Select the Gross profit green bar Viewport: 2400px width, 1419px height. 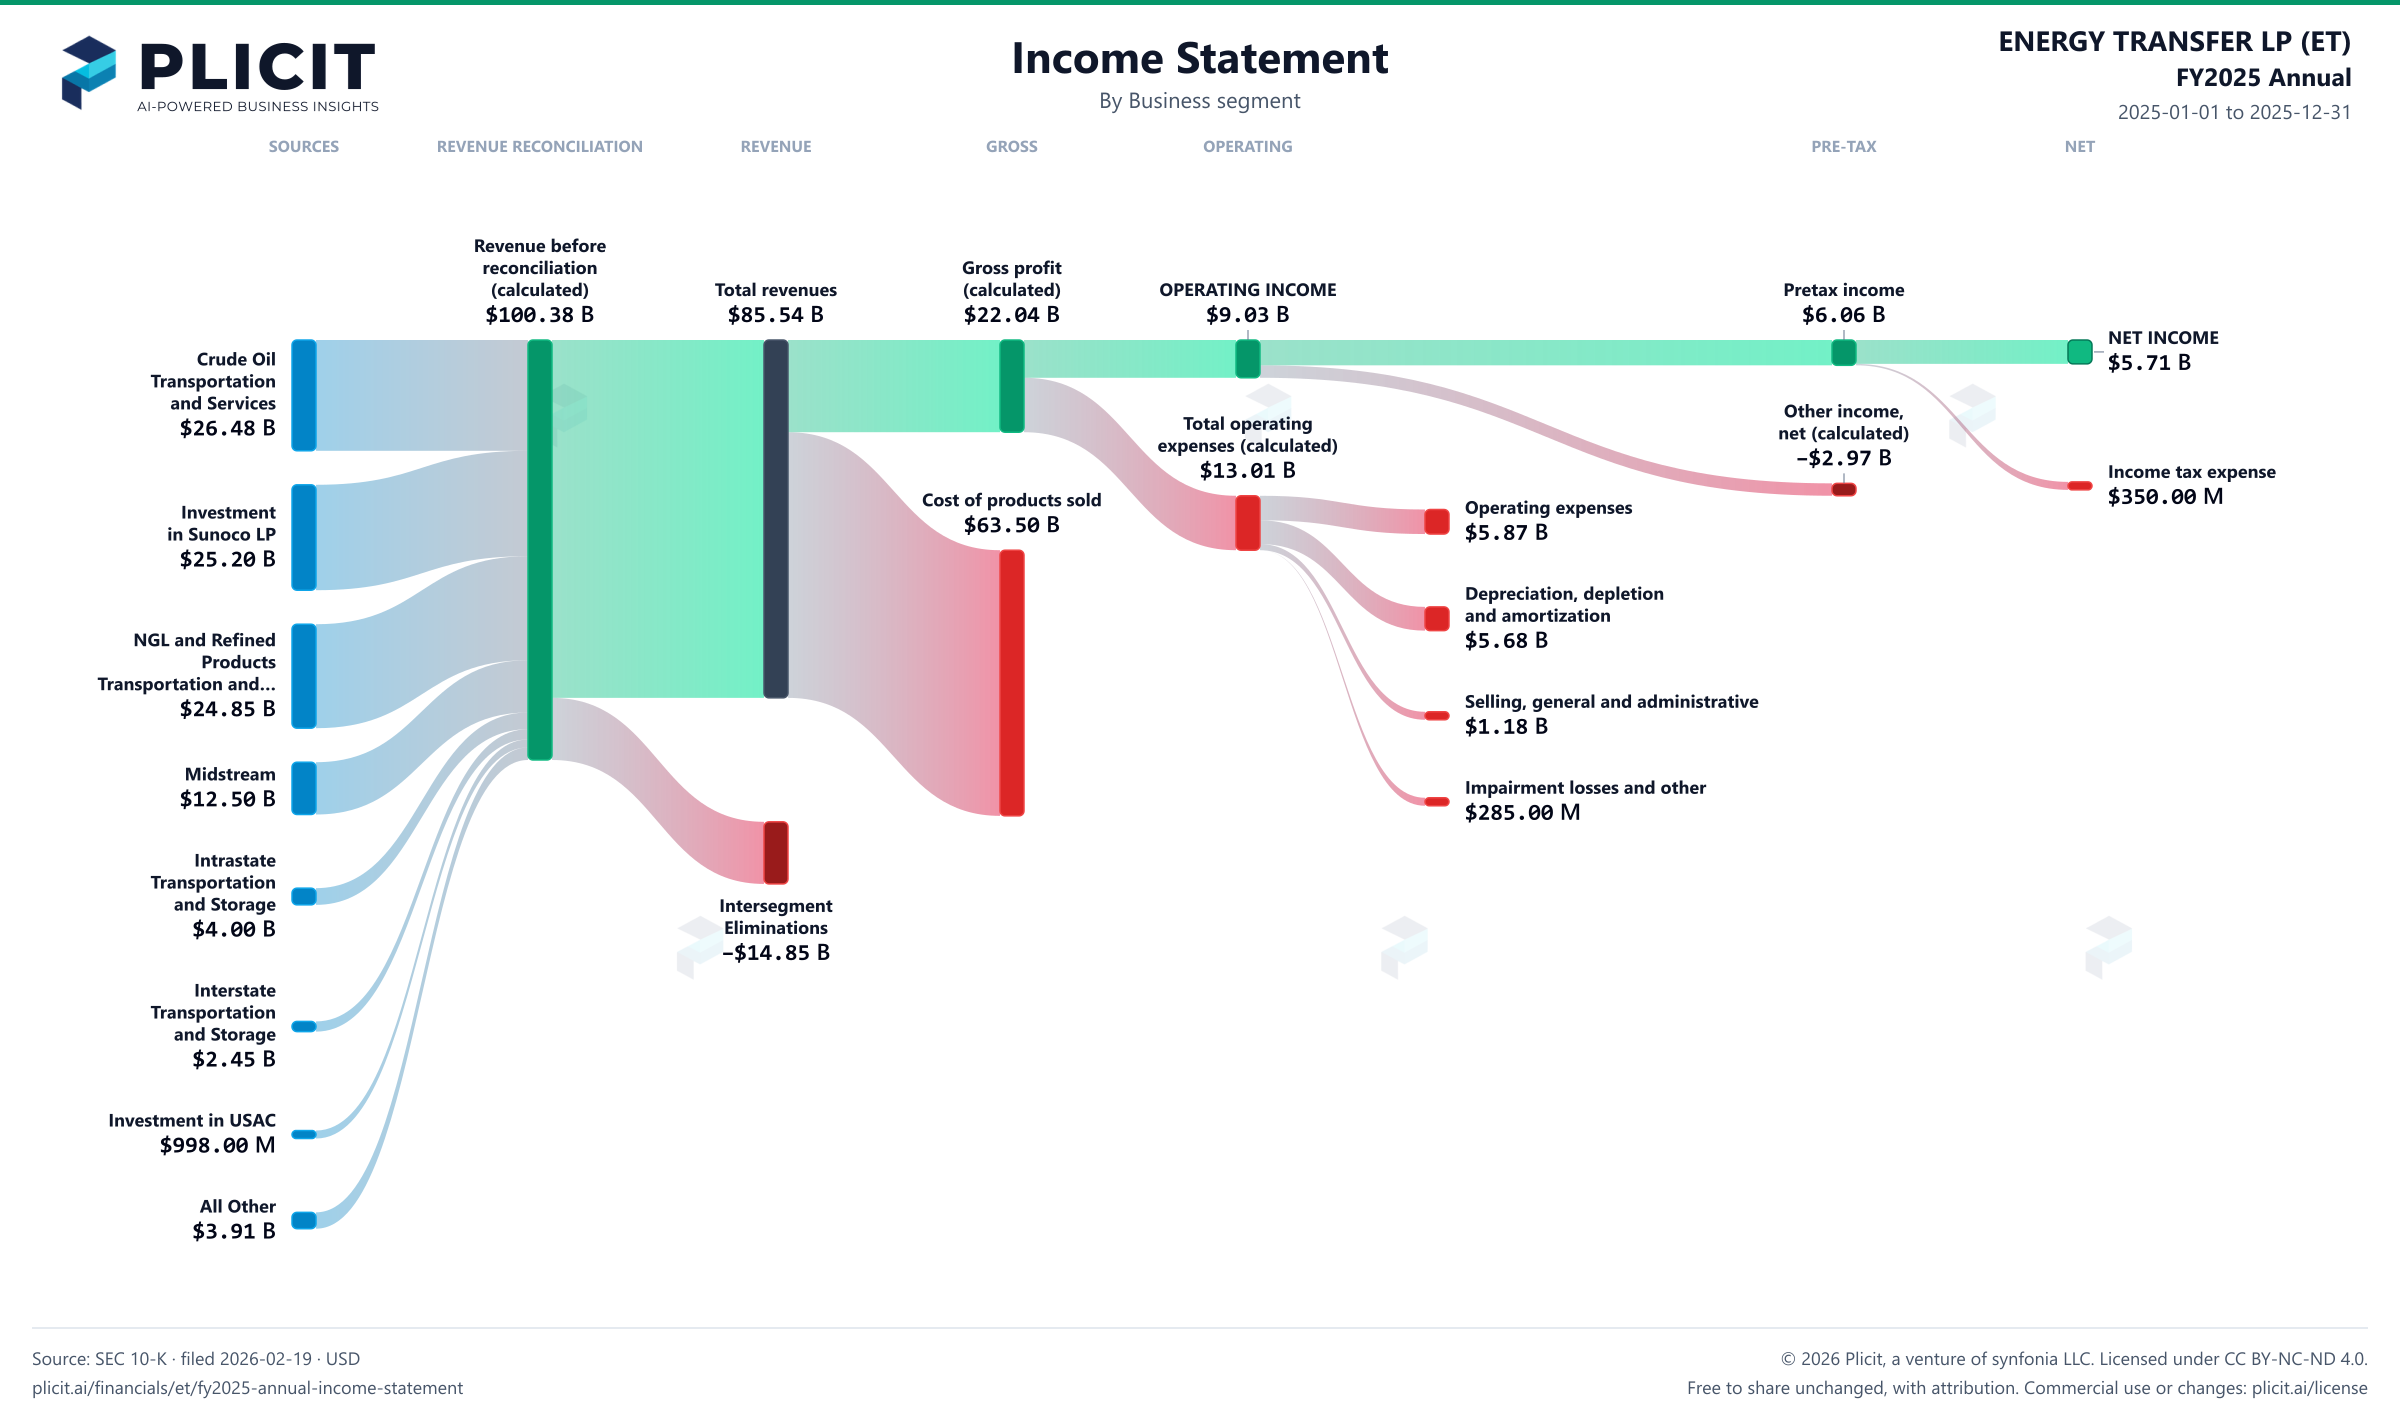(x=1012, y=386)
